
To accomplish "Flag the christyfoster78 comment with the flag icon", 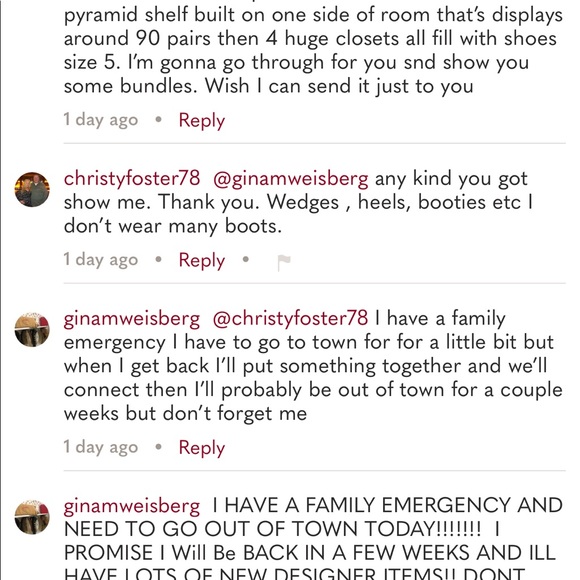I will [284, 262].
